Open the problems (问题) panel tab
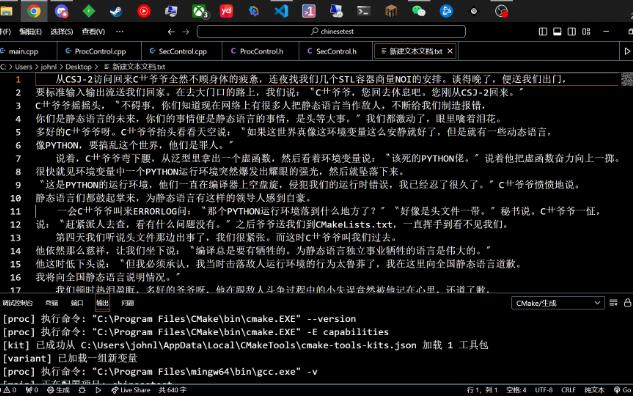The image size is (633, 396). (x=128, y=303)
